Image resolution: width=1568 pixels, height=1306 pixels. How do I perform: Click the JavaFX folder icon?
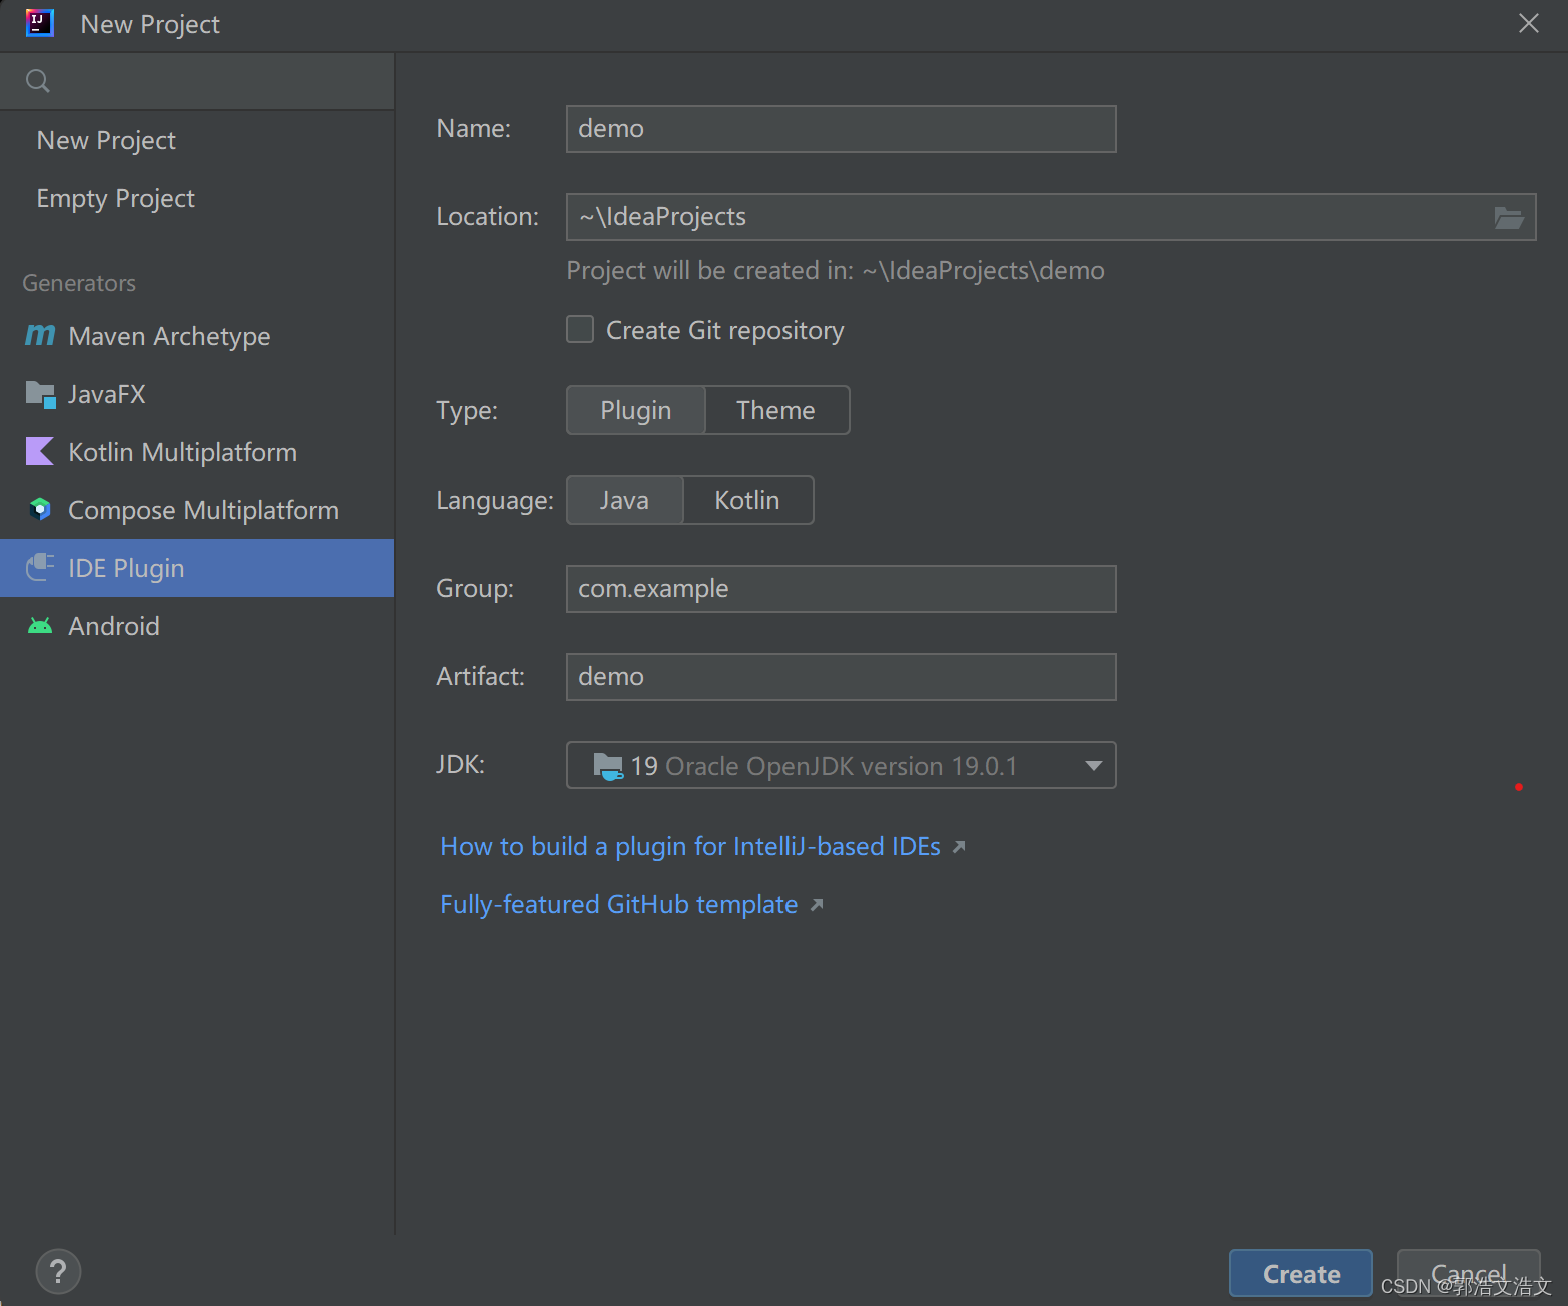pos(40,394)
